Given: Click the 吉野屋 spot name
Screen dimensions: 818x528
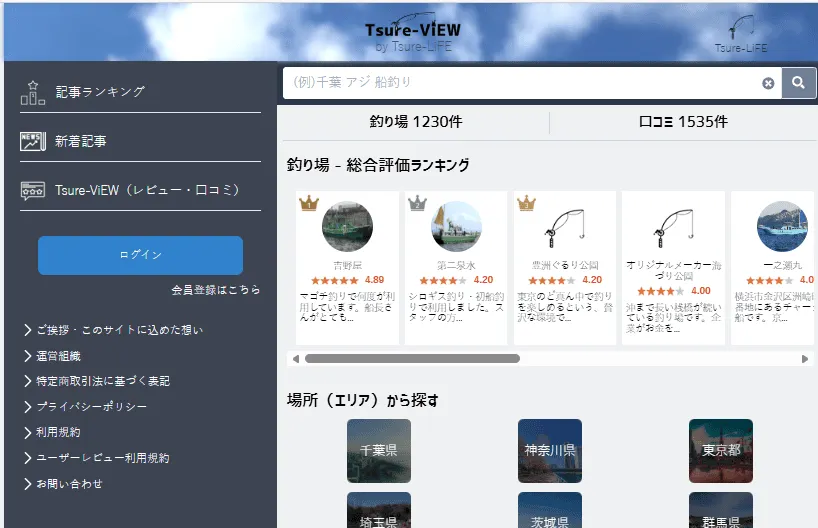Looking at the screenshot, I should 347,266.
